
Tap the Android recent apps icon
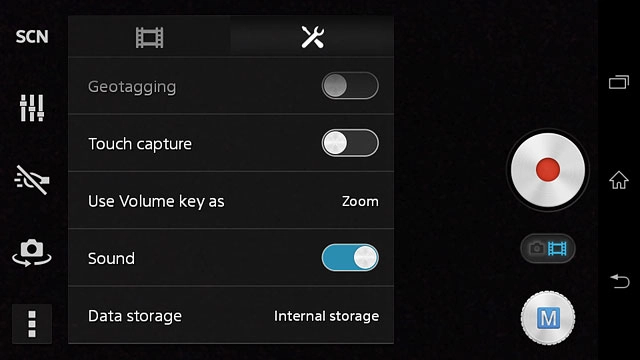coord(619,82)
